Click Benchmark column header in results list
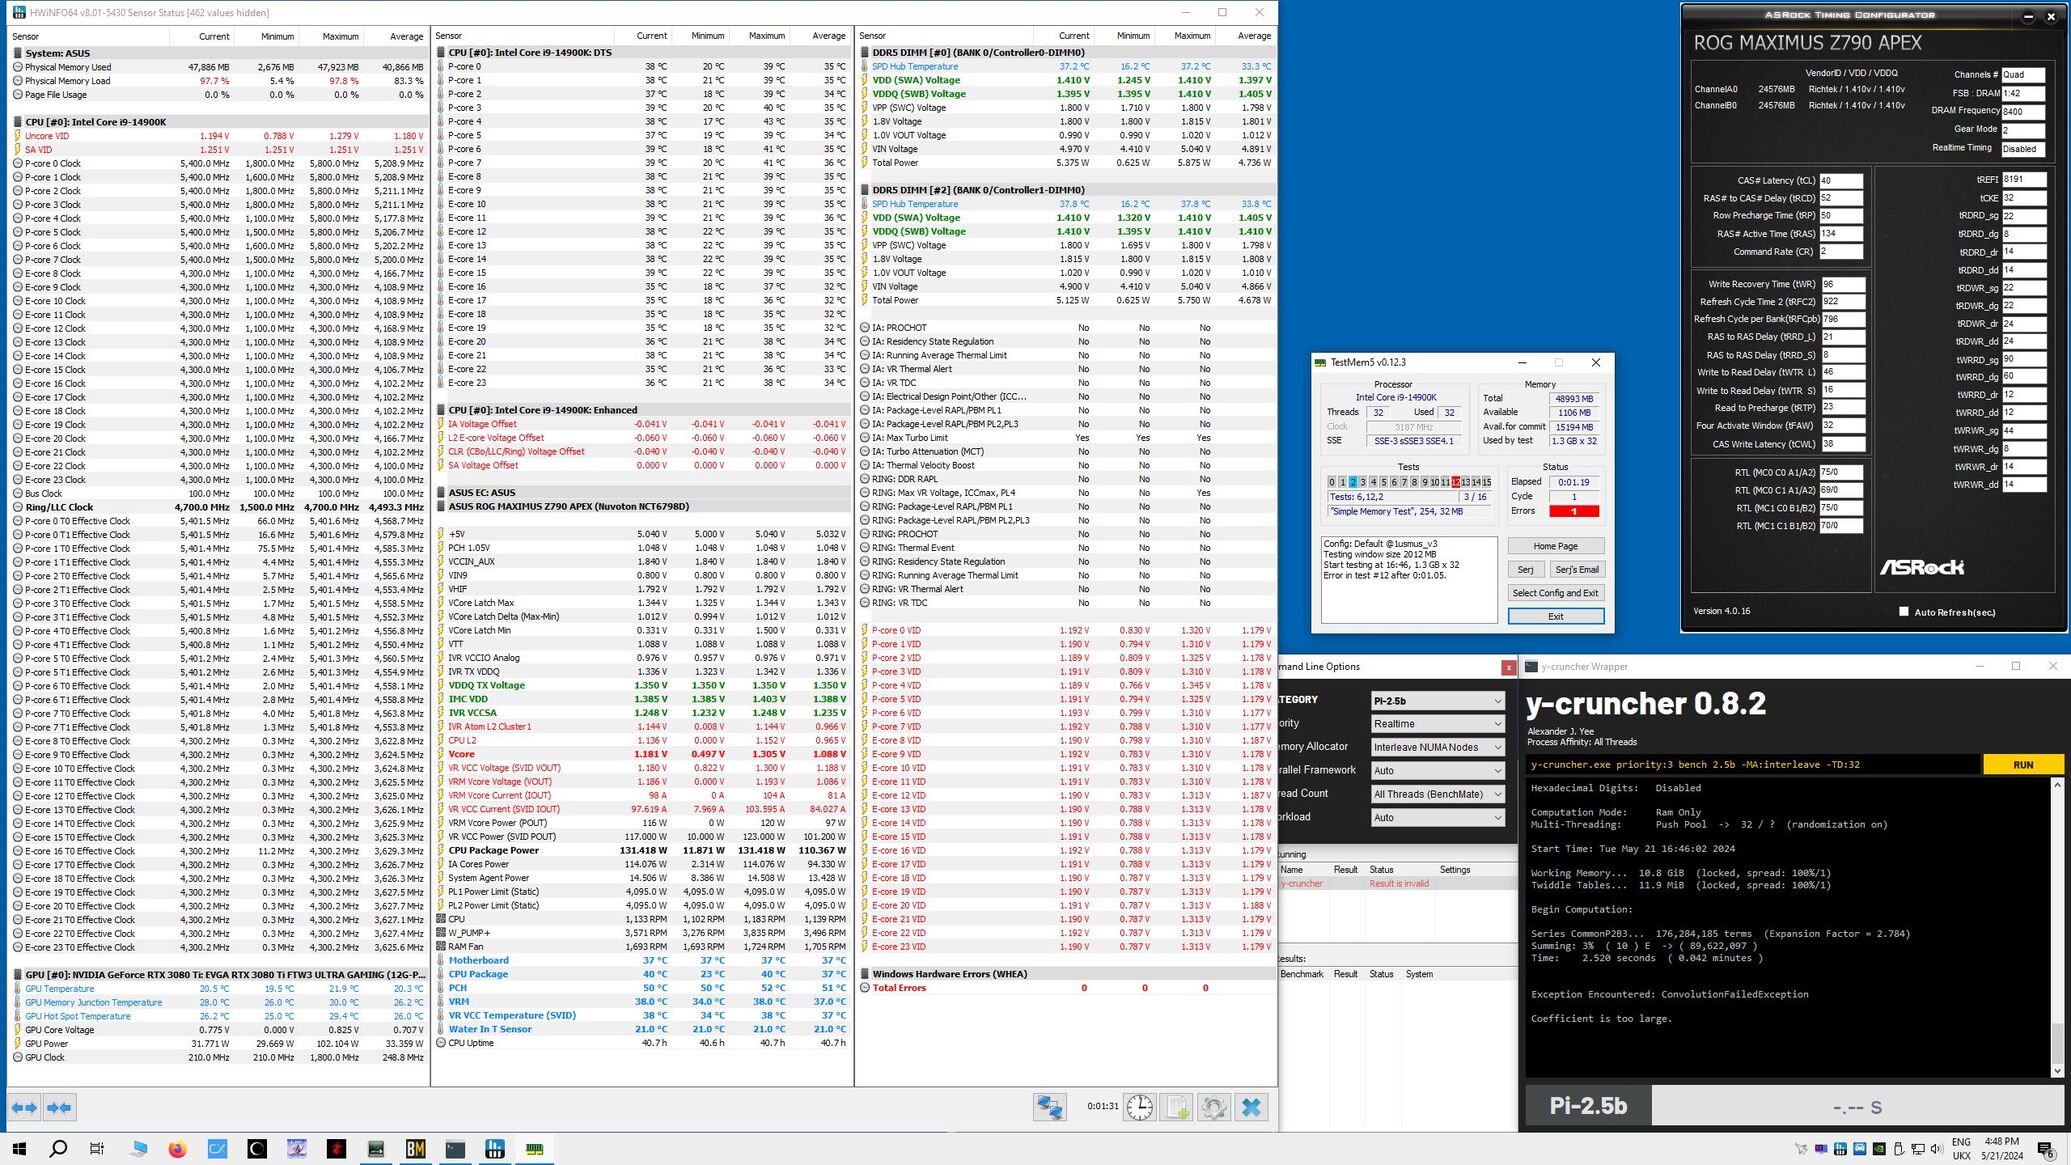This screenshot has height=1165, width=2071. click(1301, 974)
